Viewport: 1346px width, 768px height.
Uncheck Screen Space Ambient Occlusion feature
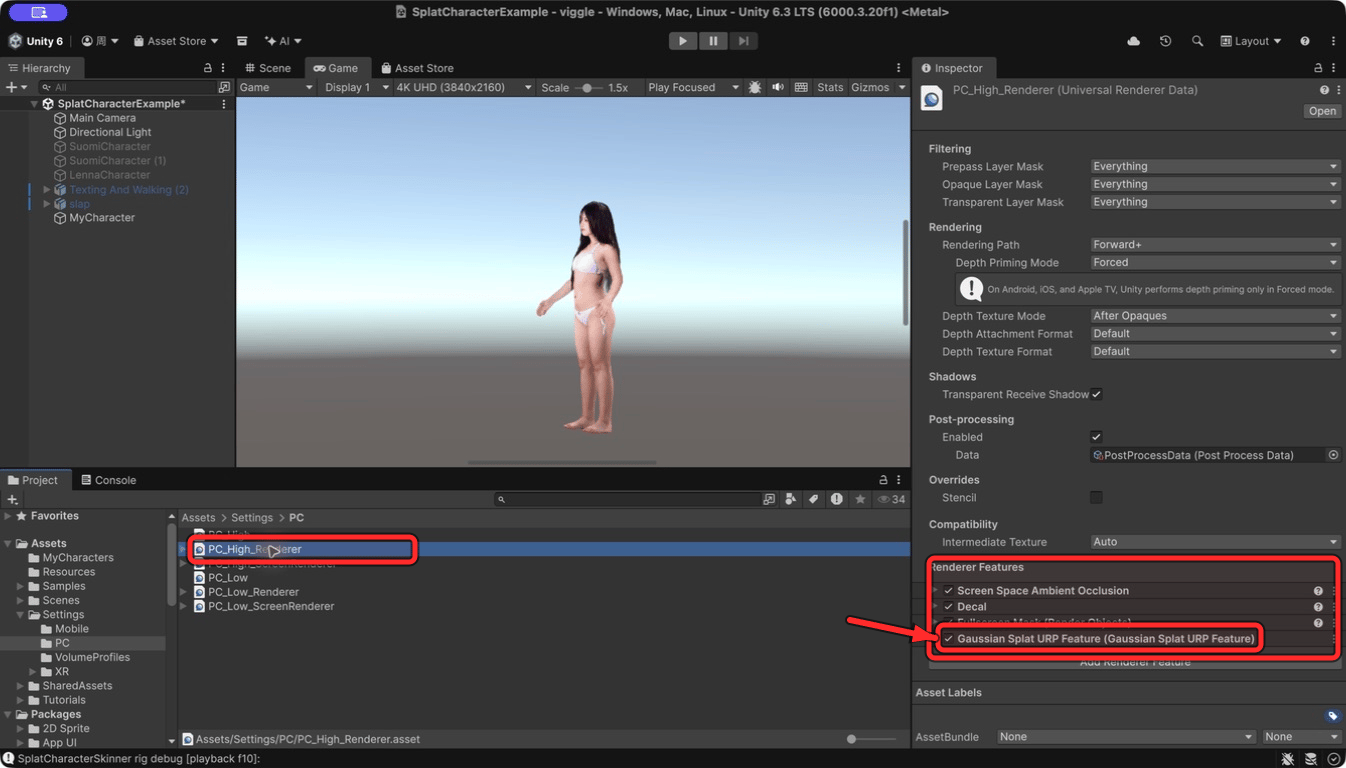(x=949, y=591)
